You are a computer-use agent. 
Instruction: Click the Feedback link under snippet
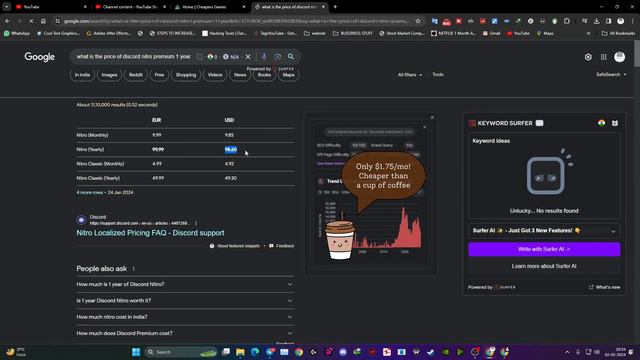(282, 246)
